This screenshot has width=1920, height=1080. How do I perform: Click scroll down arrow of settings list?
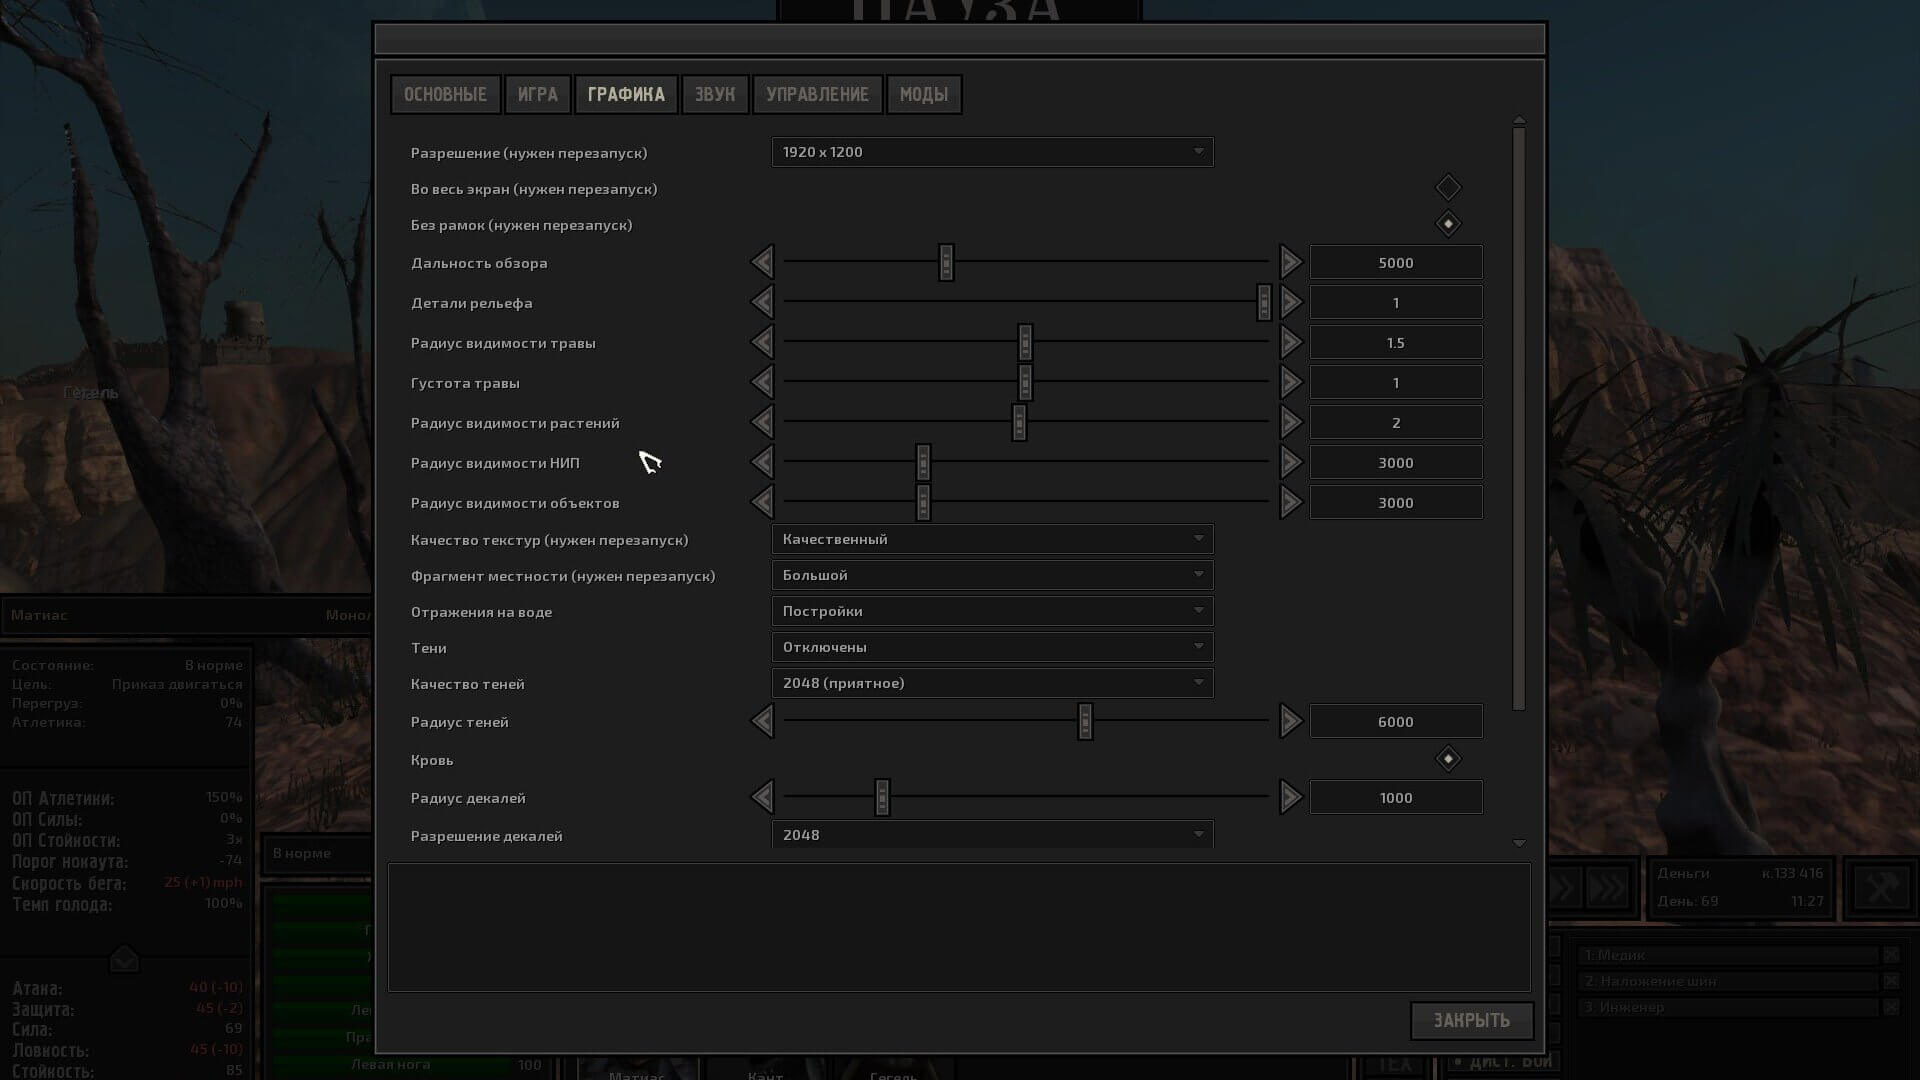click(x=1519, y=843)
